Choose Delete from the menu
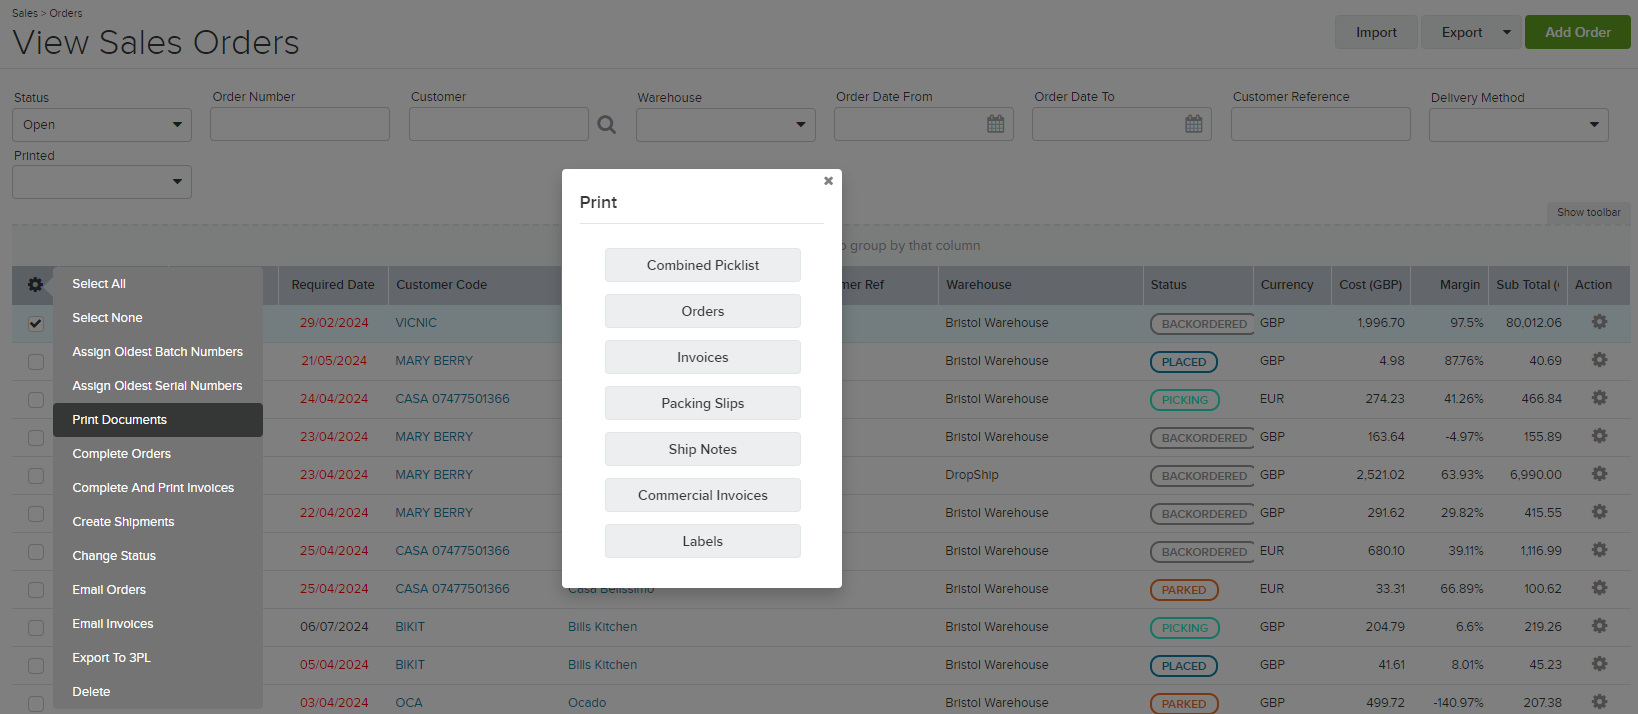Viewport: 1638px width, 714px height. 158,692
